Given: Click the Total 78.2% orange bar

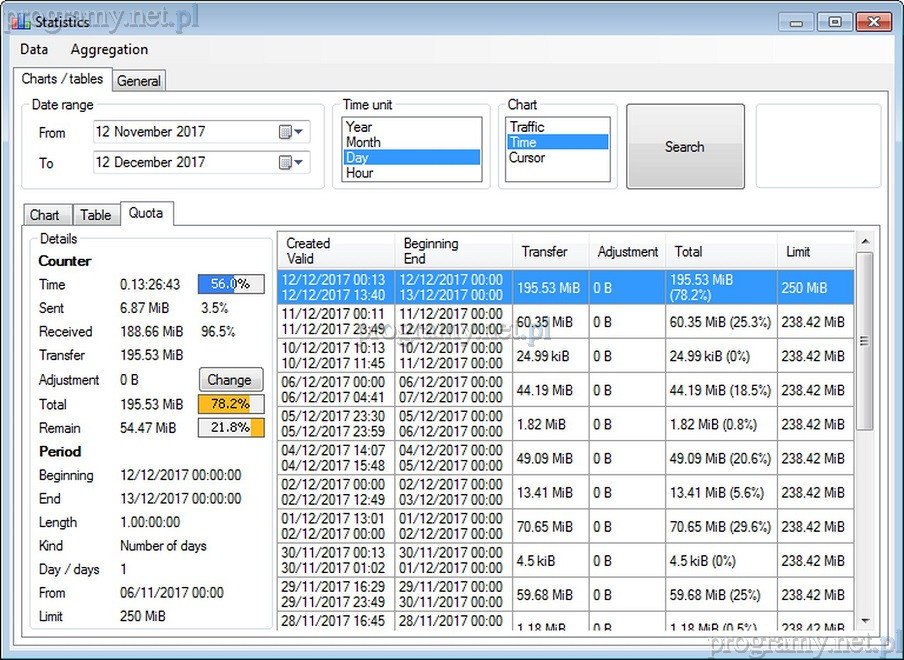Looking at the screenshot, I should point(231,404).
